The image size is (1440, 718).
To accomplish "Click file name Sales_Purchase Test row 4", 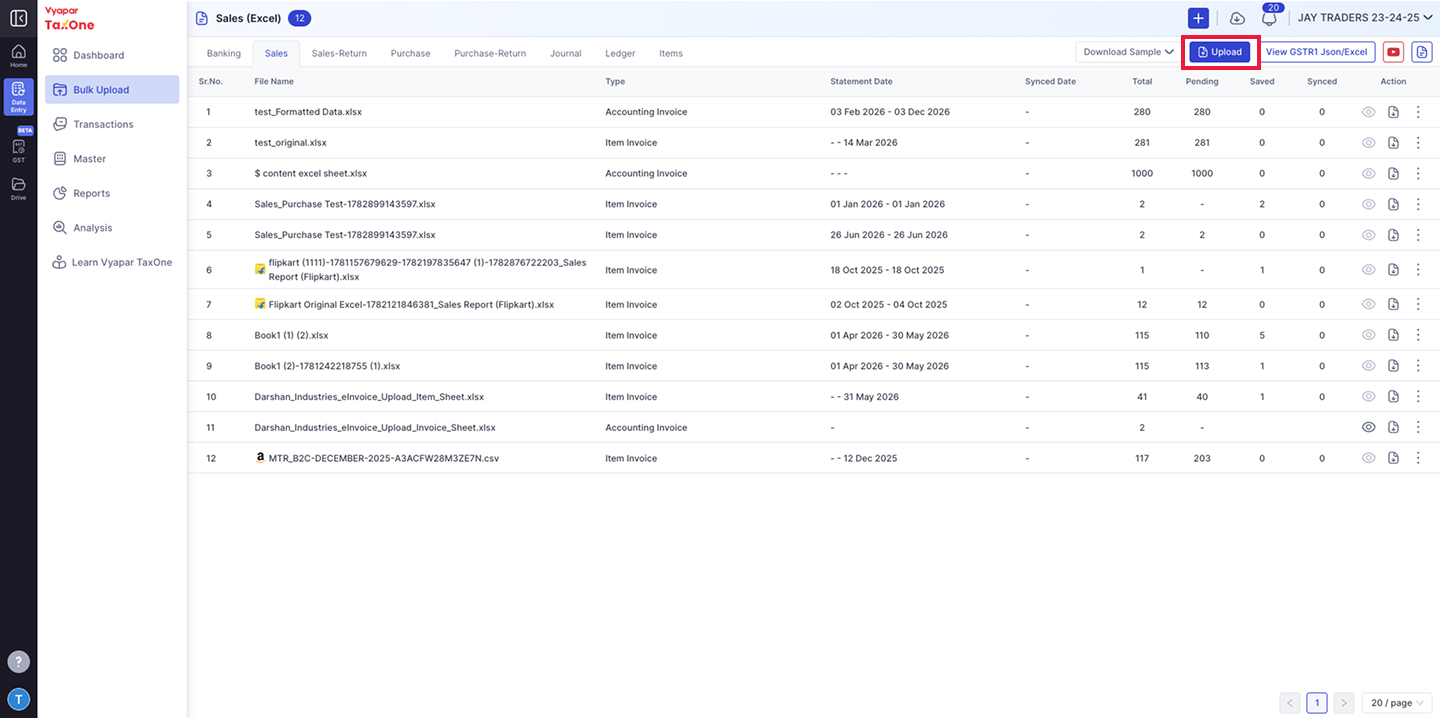I will [345, 204].
